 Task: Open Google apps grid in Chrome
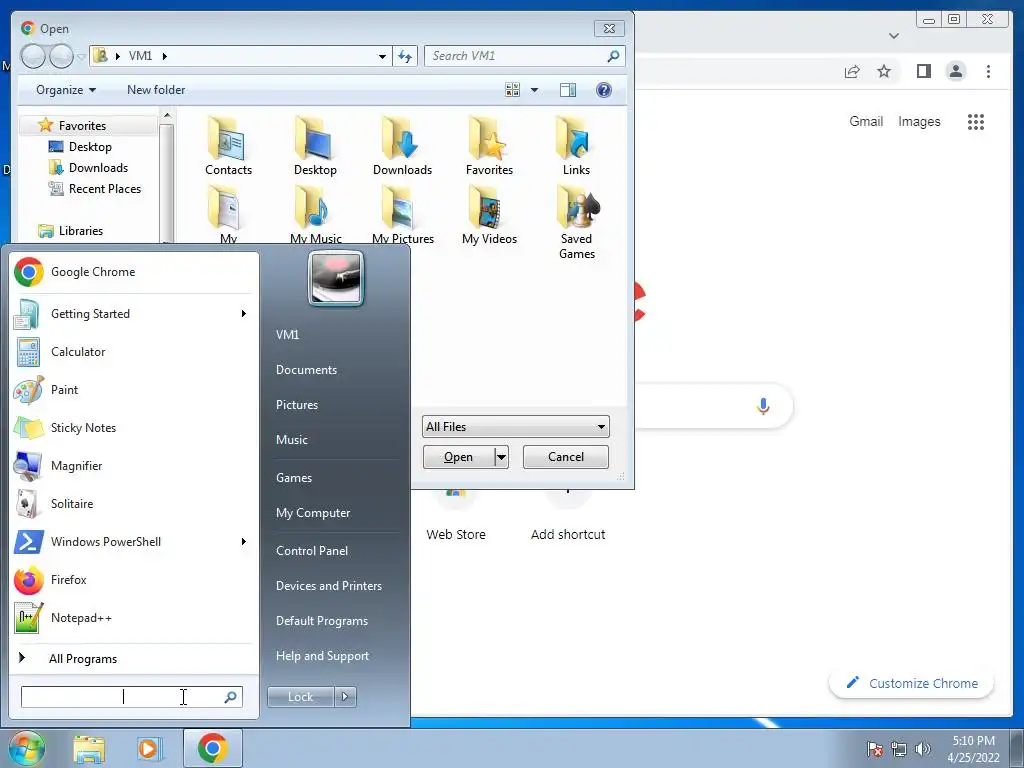[x=976, y=121]
